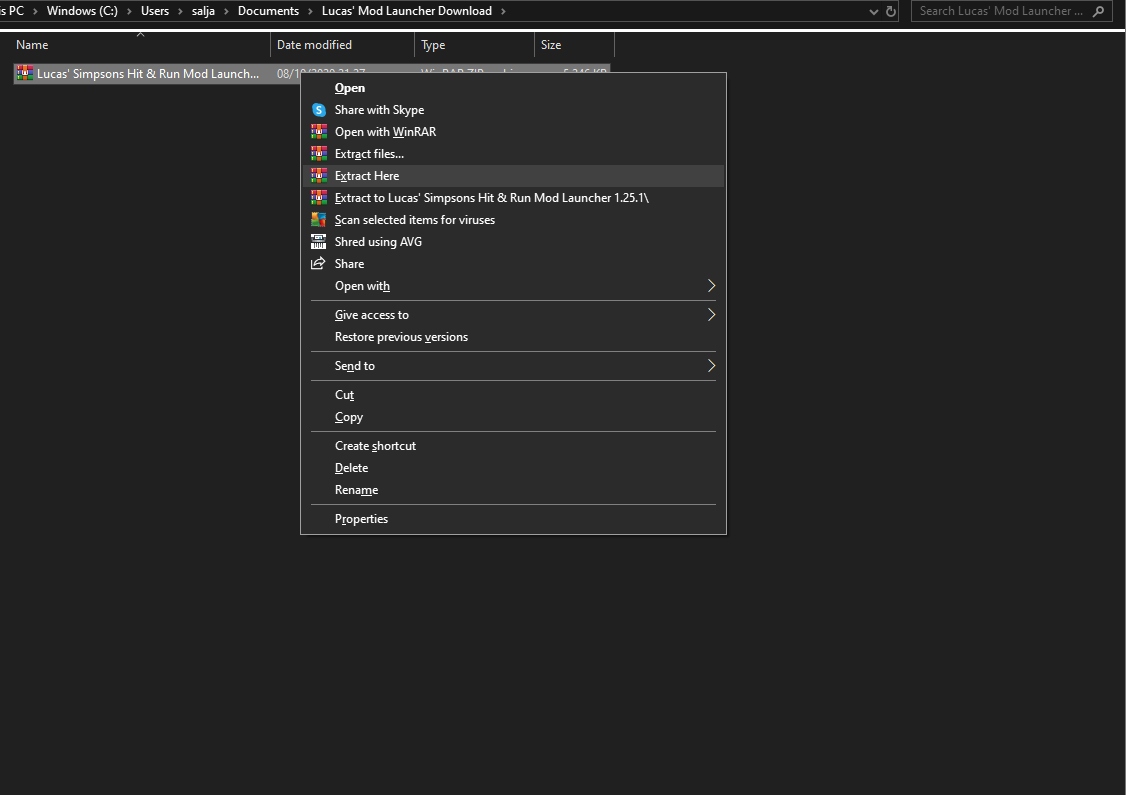This screenshot has width=1126, height=795.
Task: Select Copy from the context menu
Action: (x=513, y=417)
